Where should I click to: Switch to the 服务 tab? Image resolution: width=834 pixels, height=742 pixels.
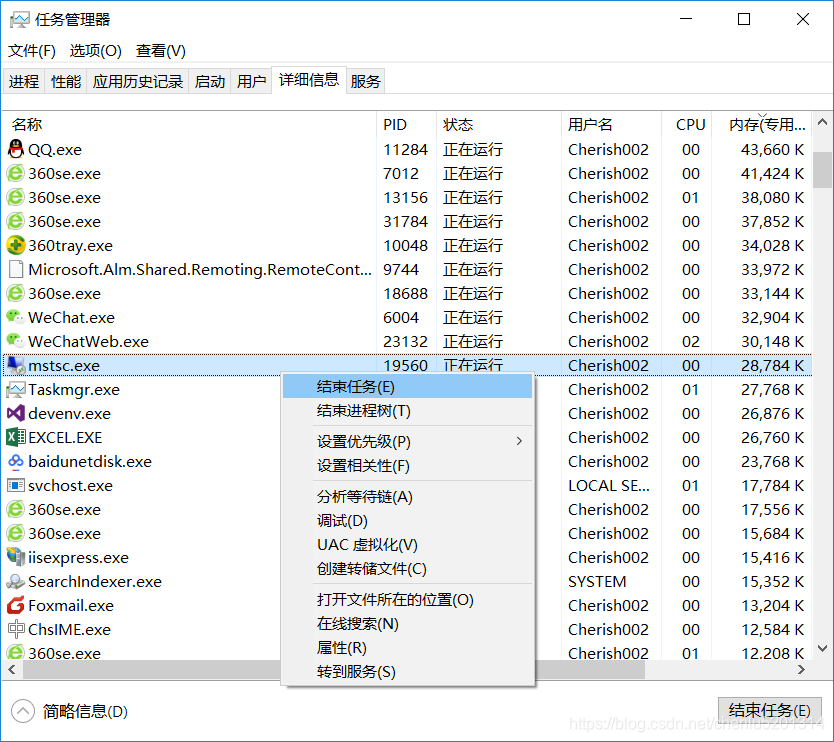365,81
